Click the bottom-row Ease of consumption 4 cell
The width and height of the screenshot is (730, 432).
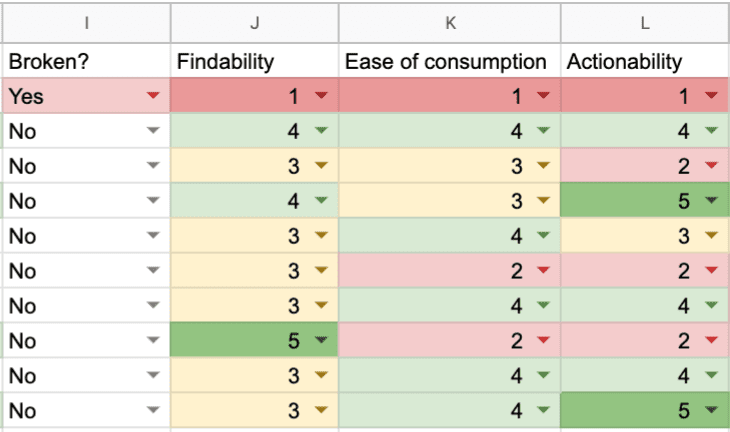coord(449,410)
